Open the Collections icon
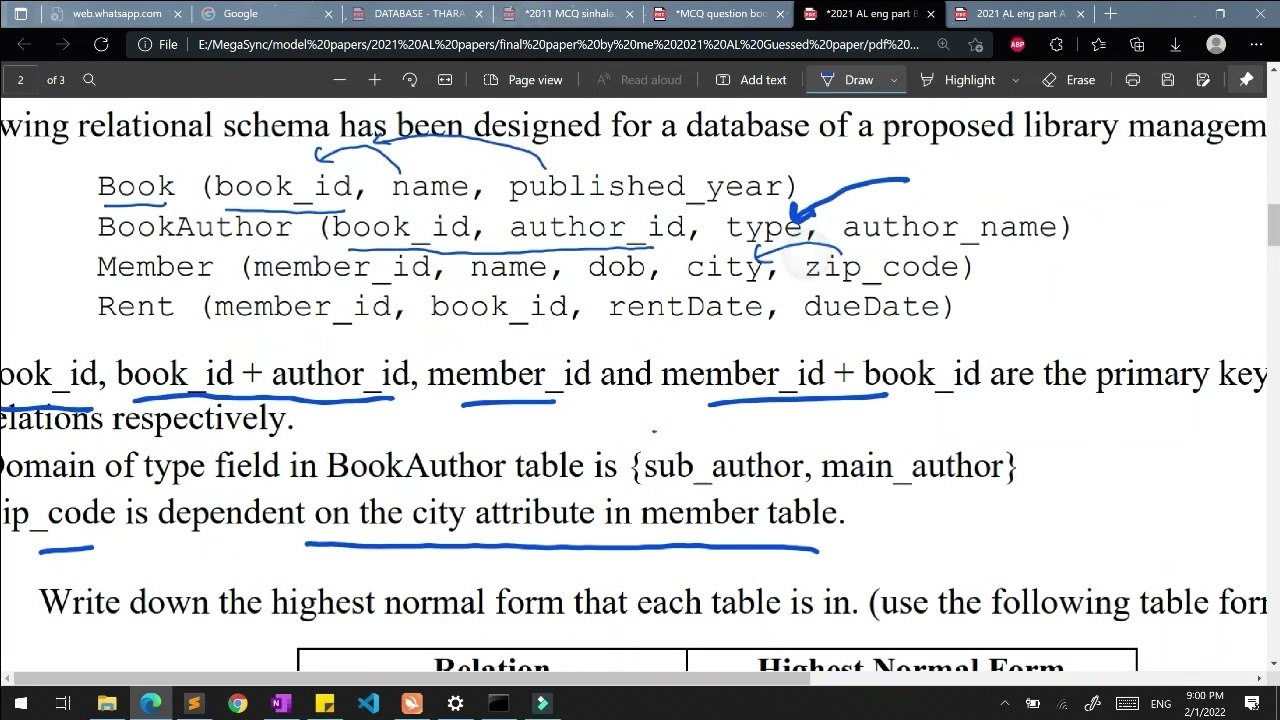Screen dimensions: 1280x720 click(1137, 45)
